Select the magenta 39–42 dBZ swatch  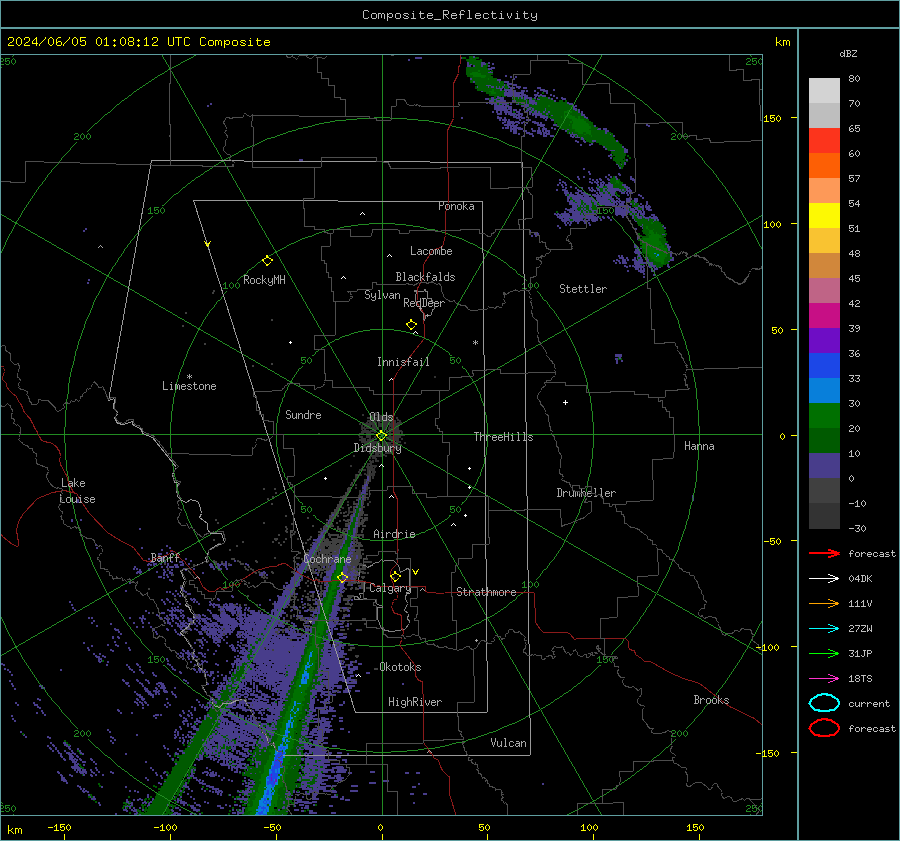(x=824, y=316)
